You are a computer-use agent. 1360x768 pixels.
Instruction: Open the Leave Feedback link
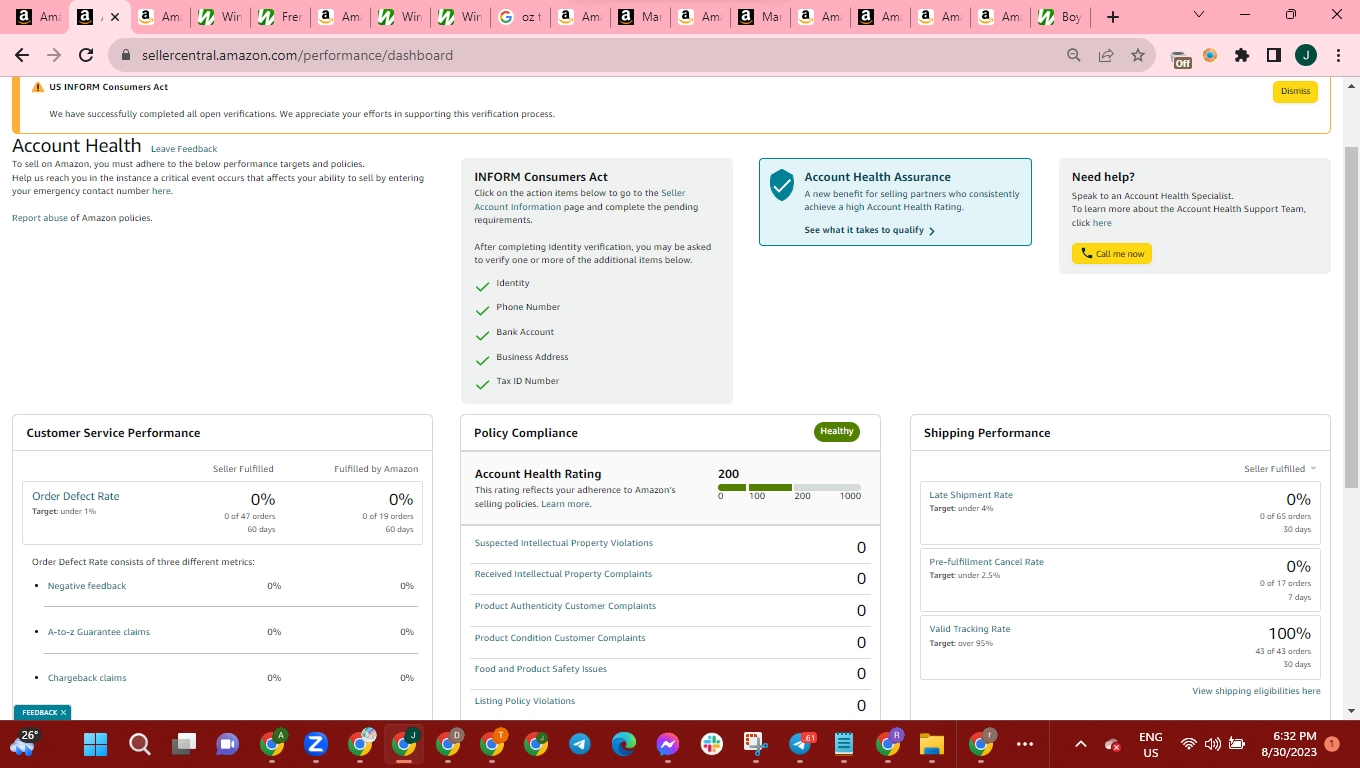(x=184, y=149)
